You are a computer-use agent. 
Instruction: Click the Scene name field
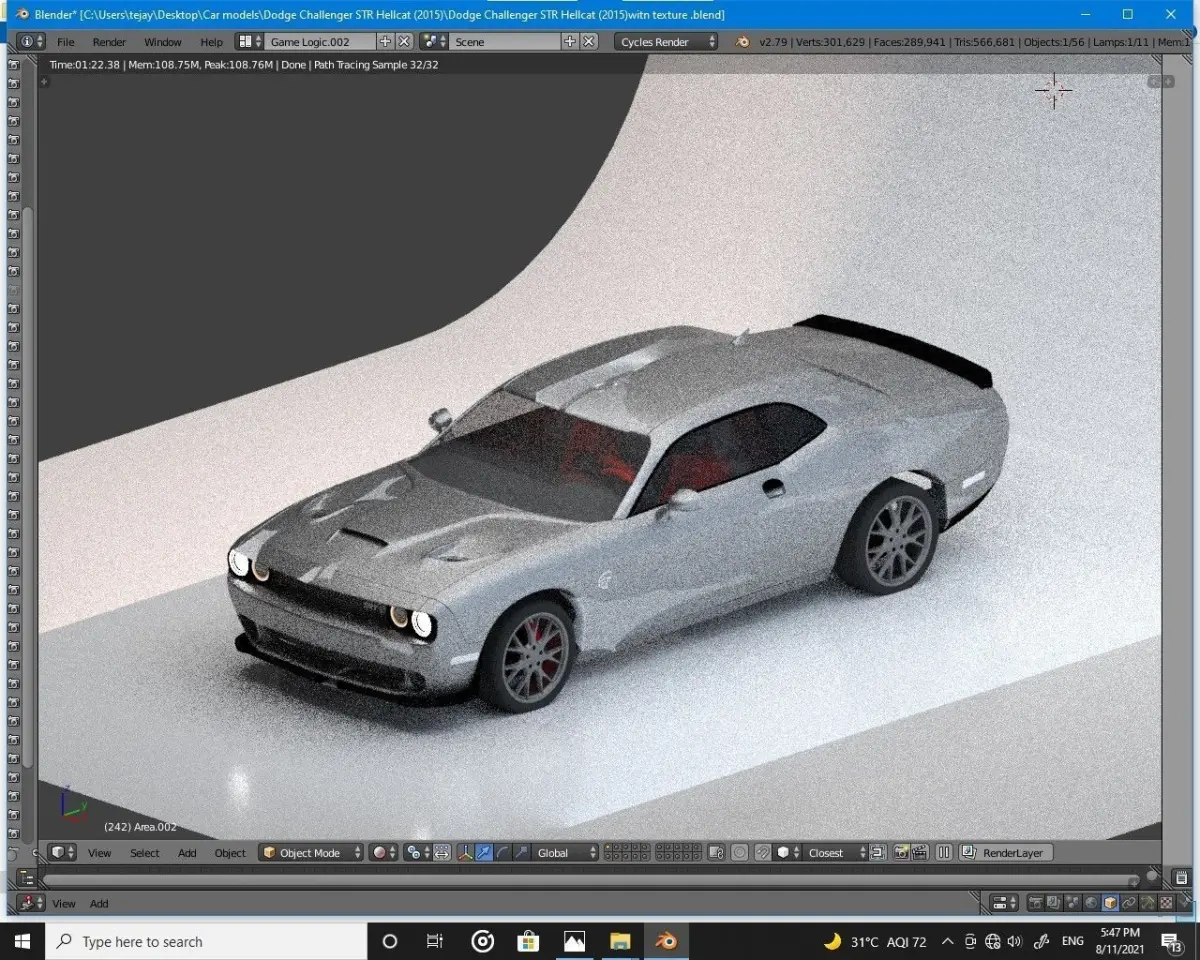(505, 41)
